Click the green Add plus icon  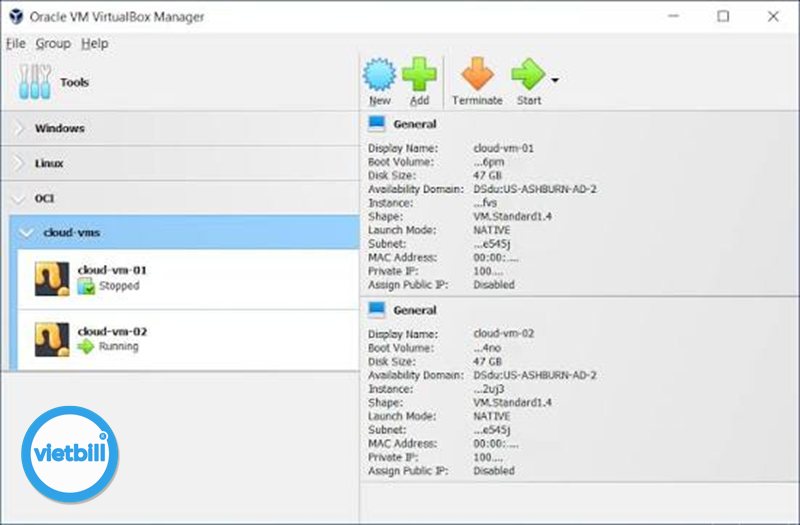tap(419, 74)
